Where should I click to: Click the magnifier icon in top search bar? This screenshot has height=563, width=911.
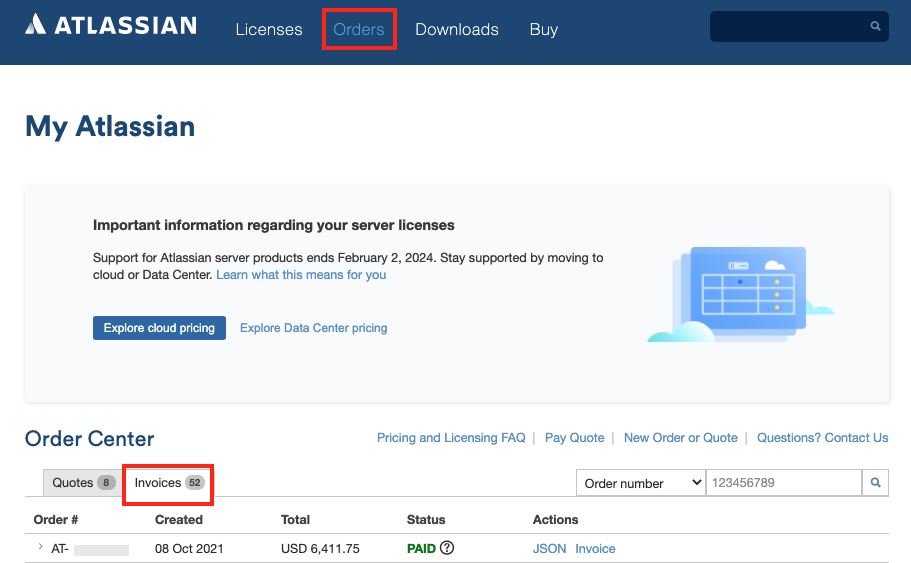tap(875, 27)
